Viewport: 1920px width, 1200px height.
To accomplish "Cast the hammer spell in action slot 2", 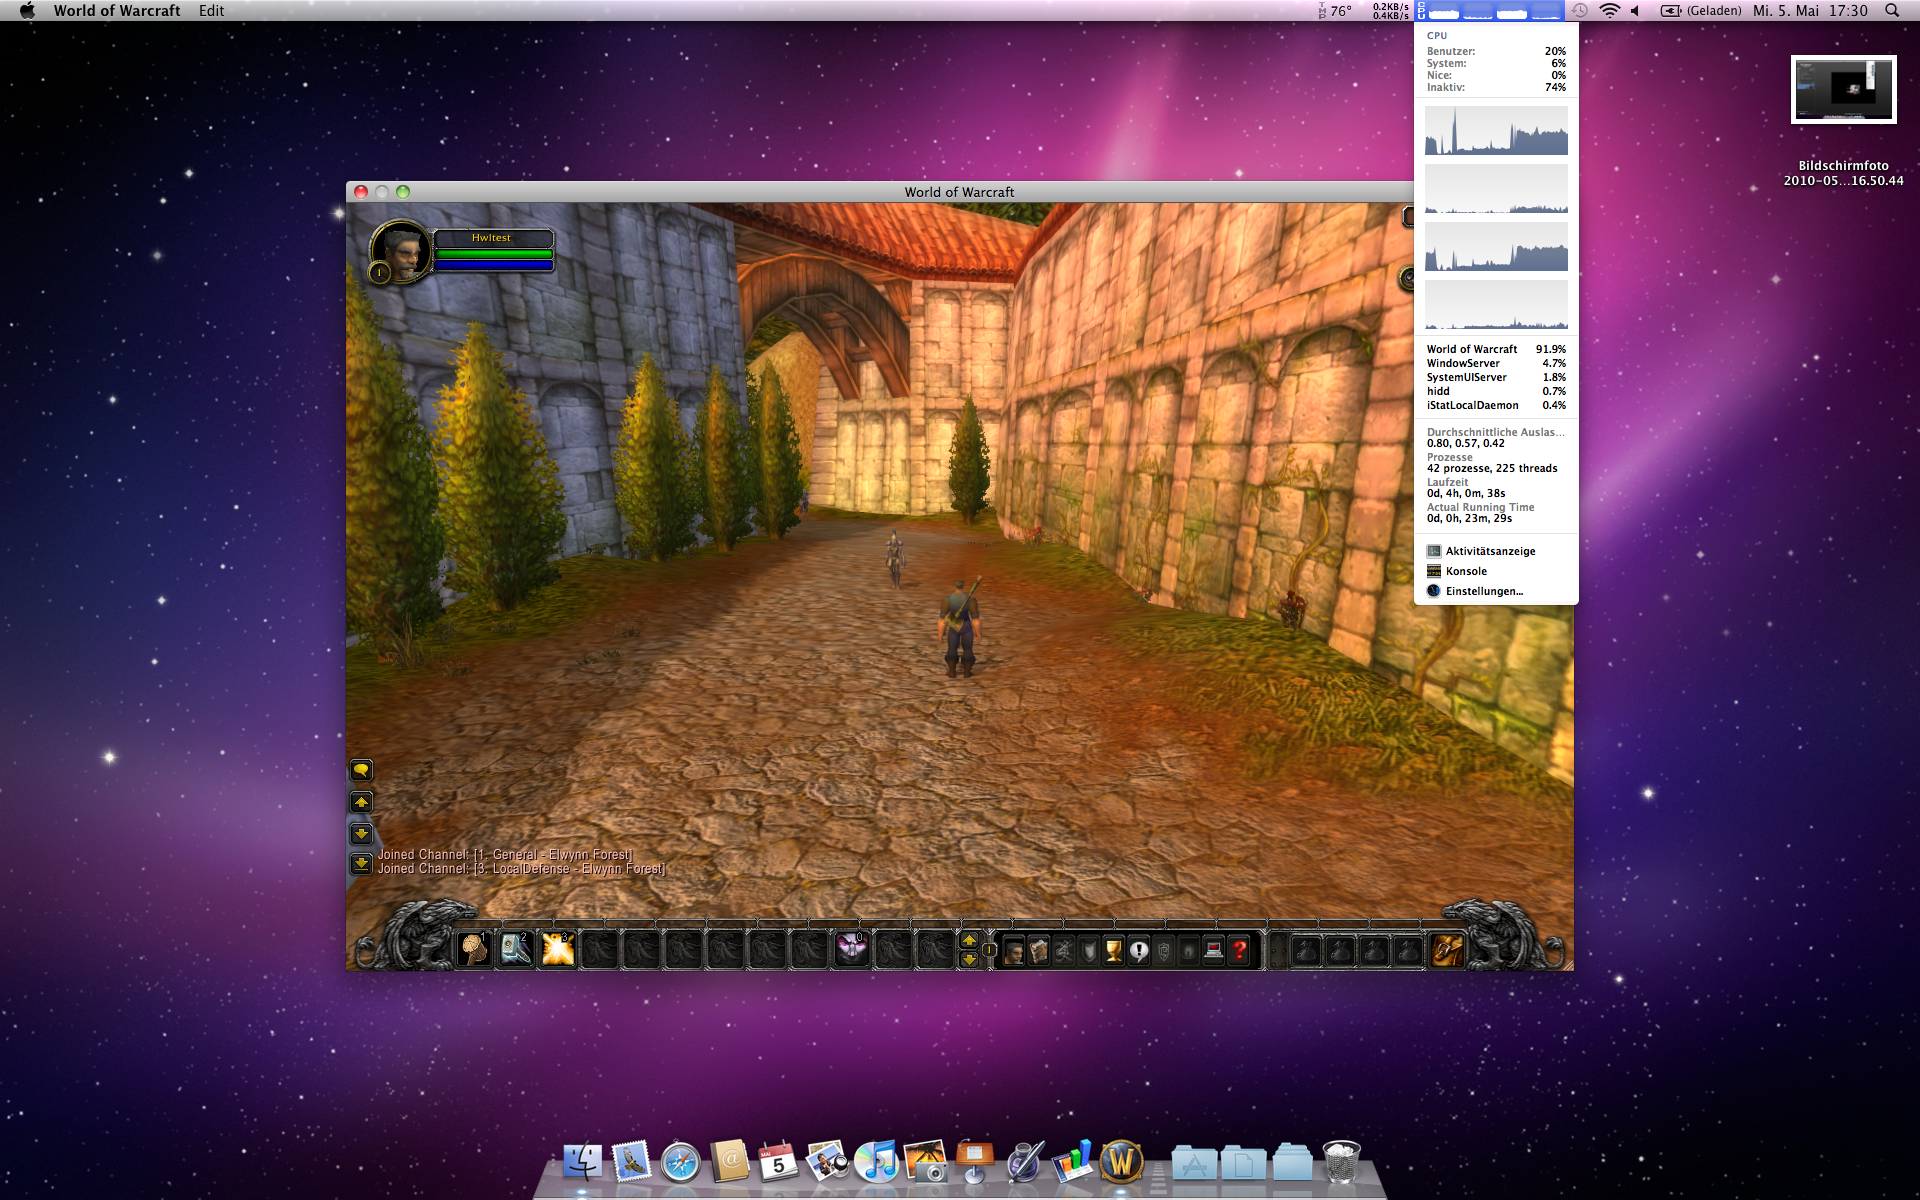I will tap(516, 948).
